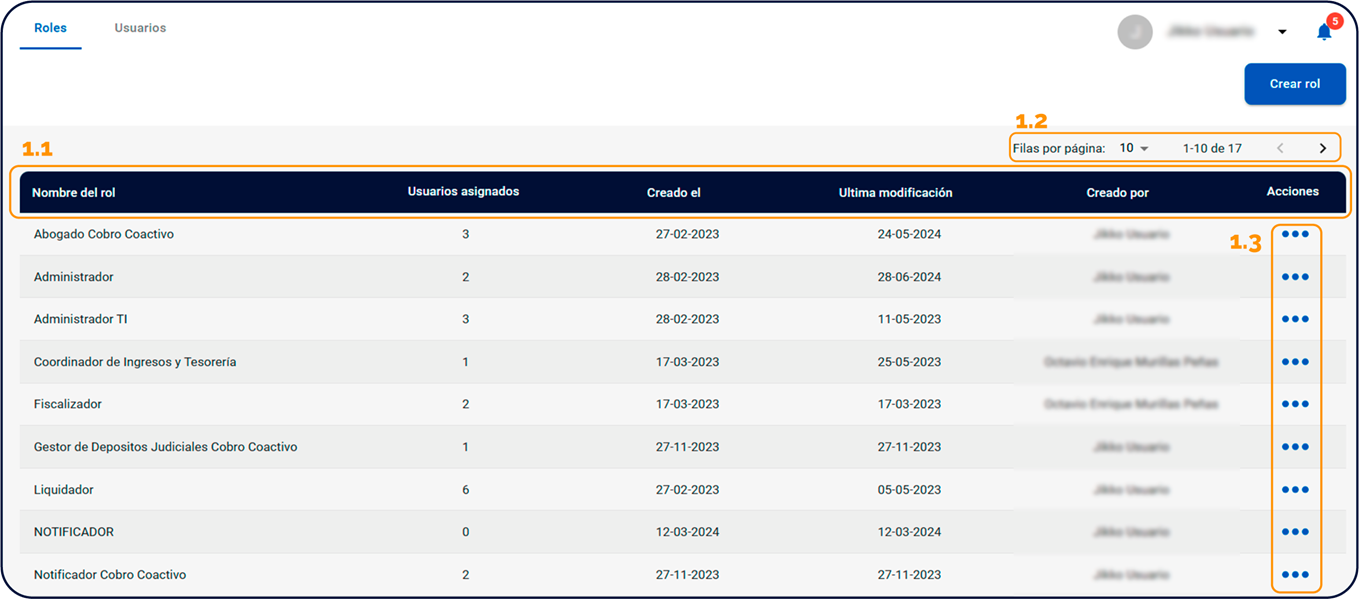Click the notification bell icon
The width and height of the screenshot is (1359, 599).
coord(1324,32)
